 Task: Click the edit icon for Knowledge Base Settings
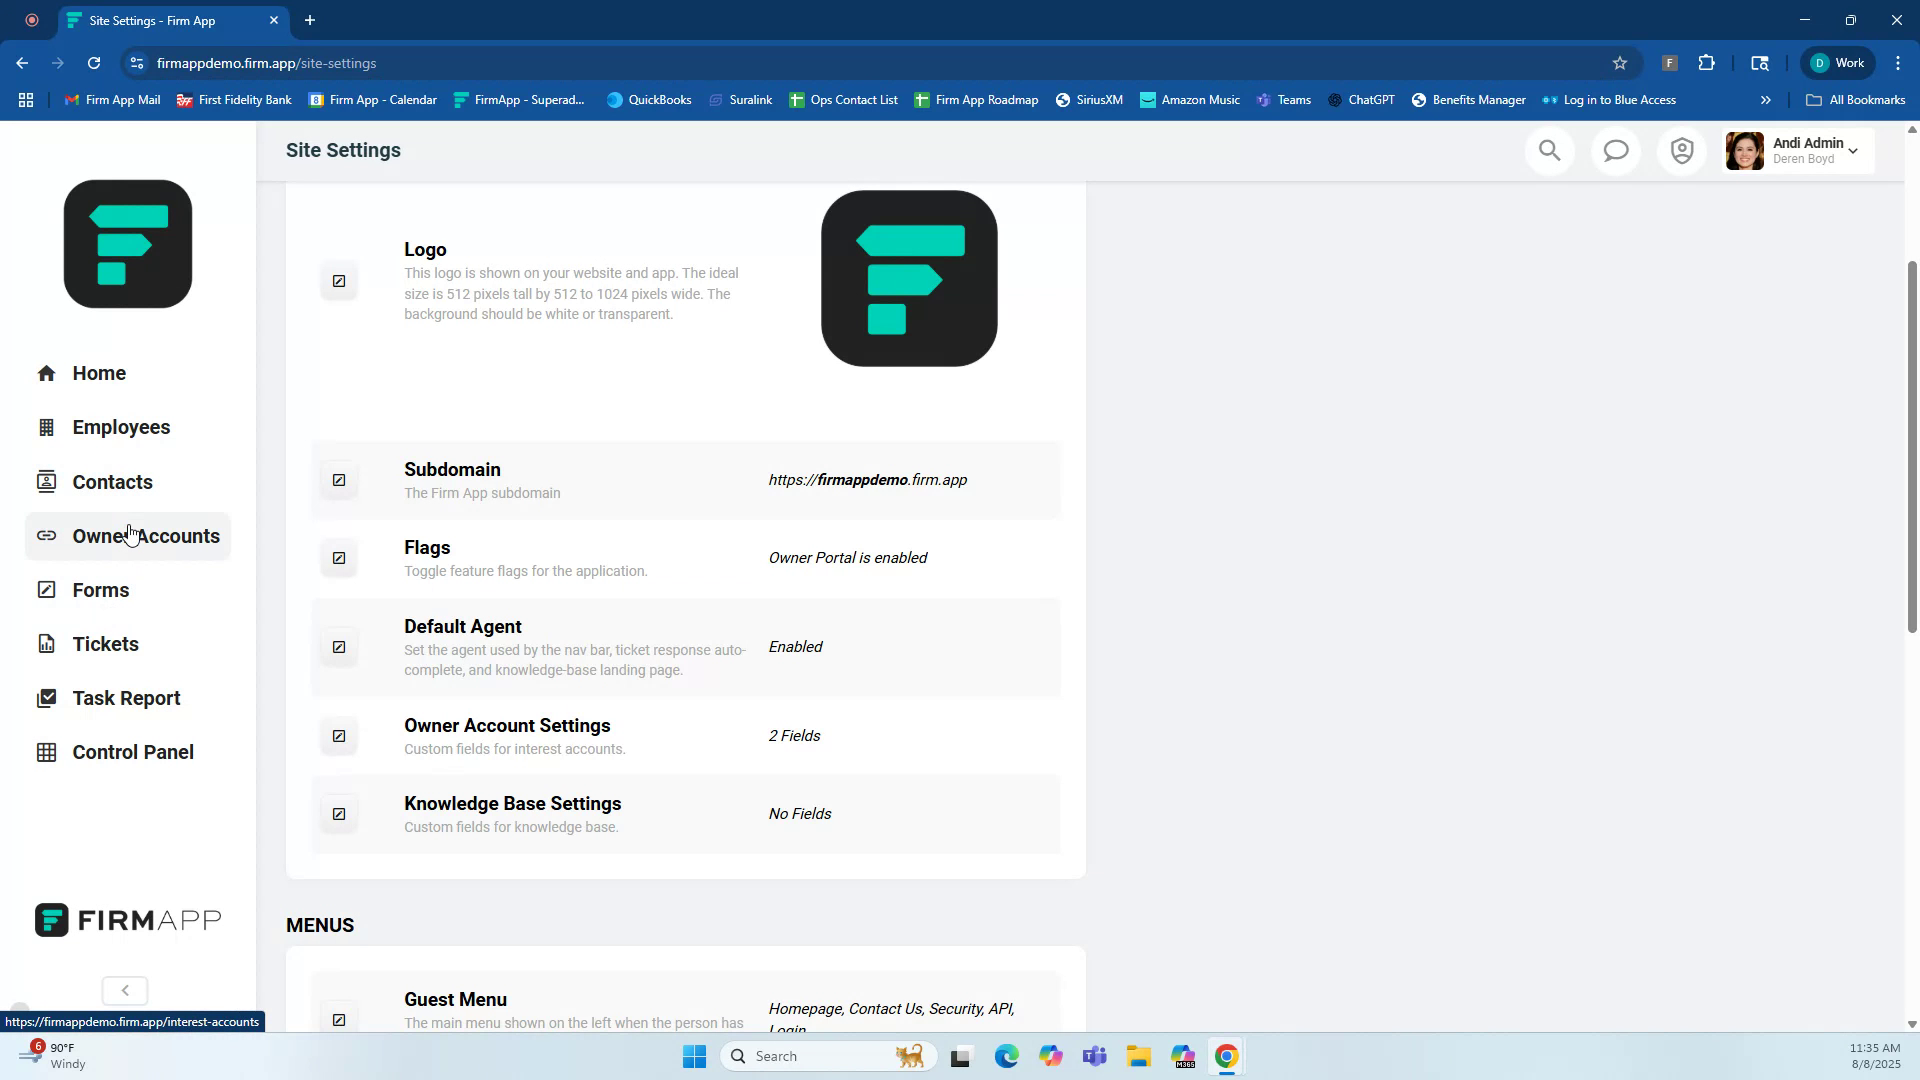tap(339, 814)
